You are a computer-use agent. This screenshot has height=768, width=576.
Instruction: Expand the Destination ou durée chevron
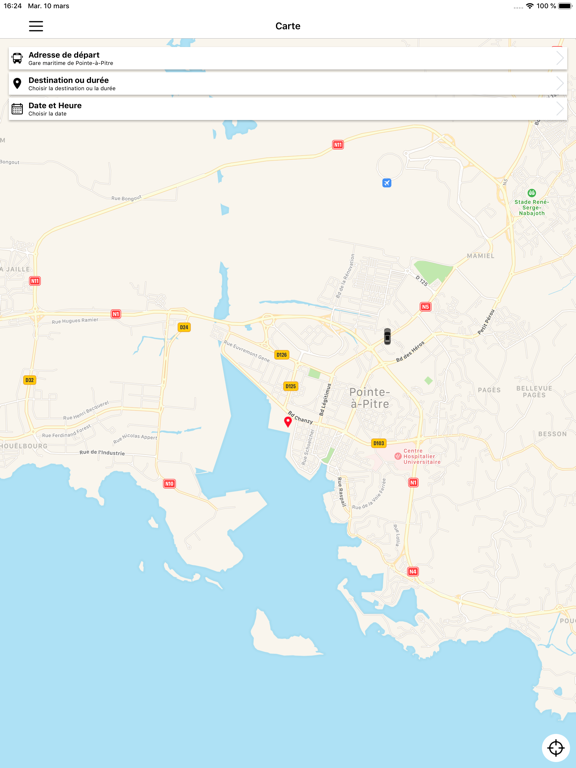(x=560, y=83)
